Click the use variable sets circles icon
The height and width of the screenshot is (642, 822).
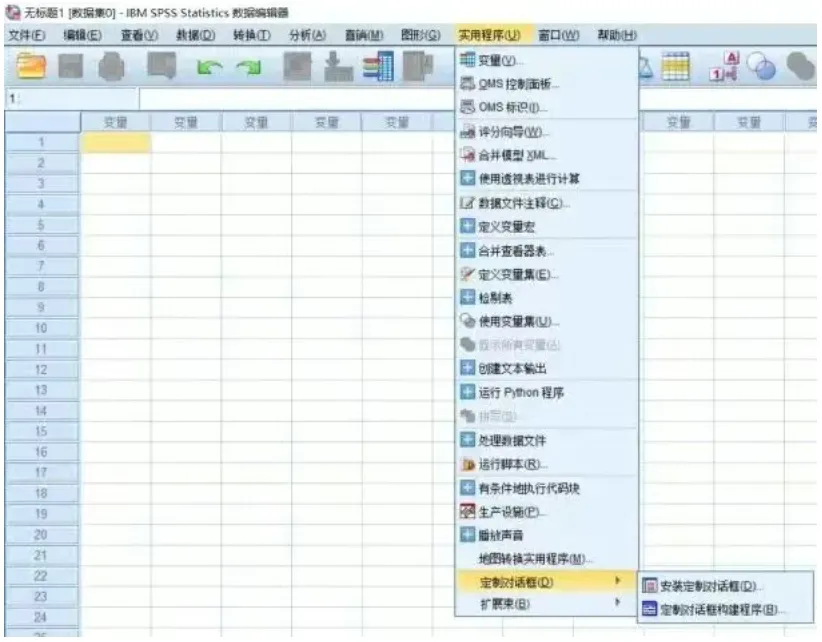click(x=761, y=67)
